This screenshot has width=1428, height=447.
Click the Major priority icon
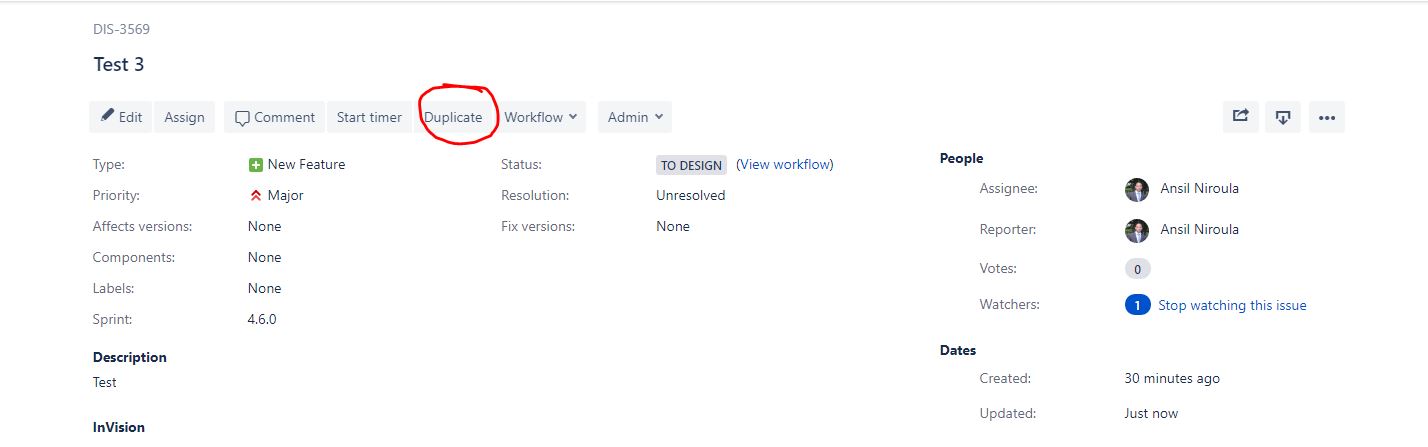click(256, 195)
